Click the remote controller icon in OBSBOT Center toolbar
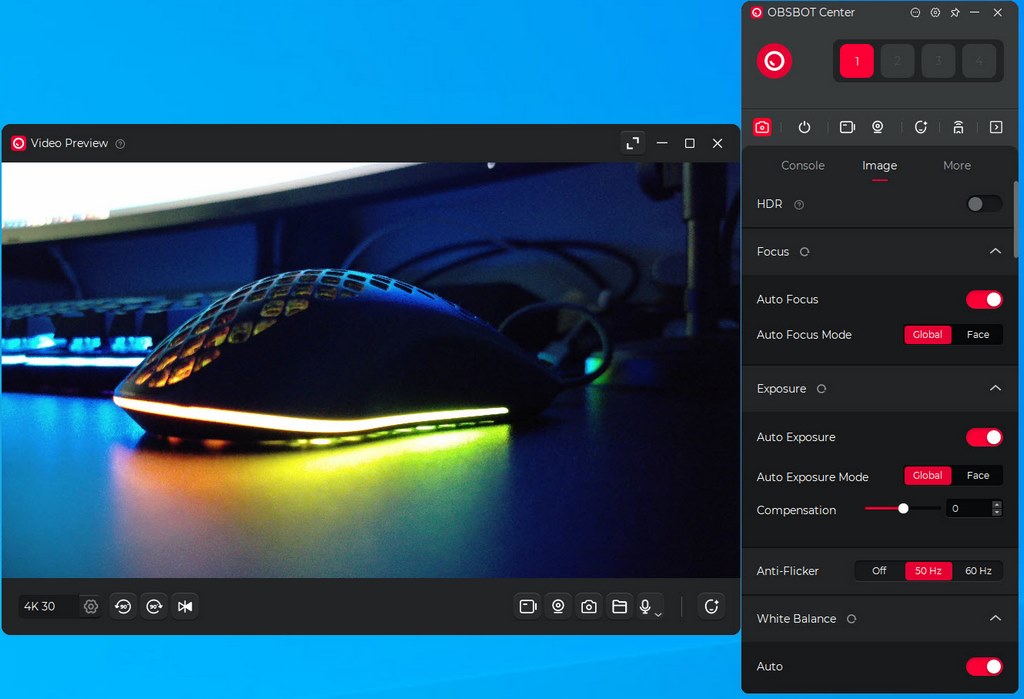 [x=958, y=127]
